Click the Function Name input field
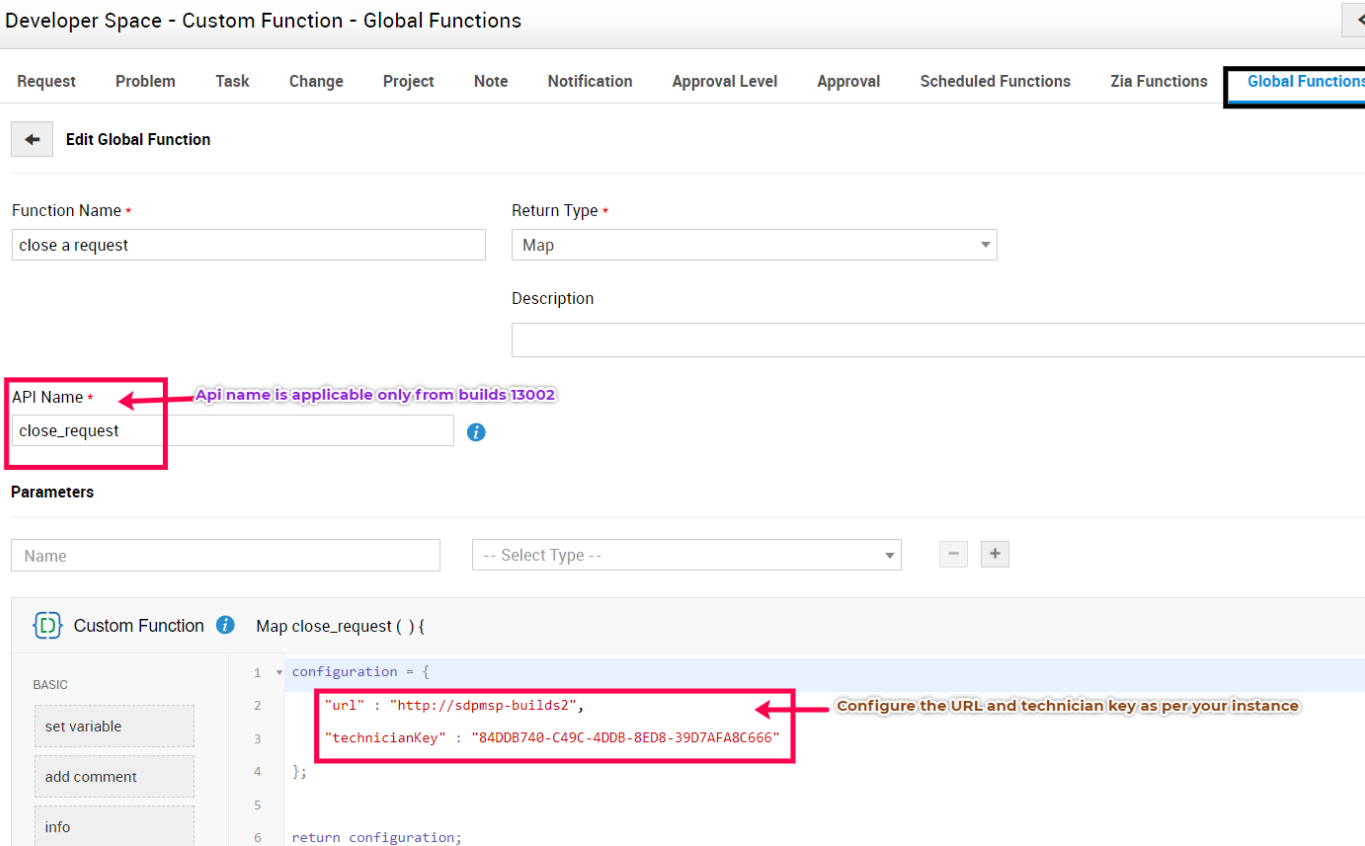Viewport: 1365px width, 846px height. click(248, 245)
